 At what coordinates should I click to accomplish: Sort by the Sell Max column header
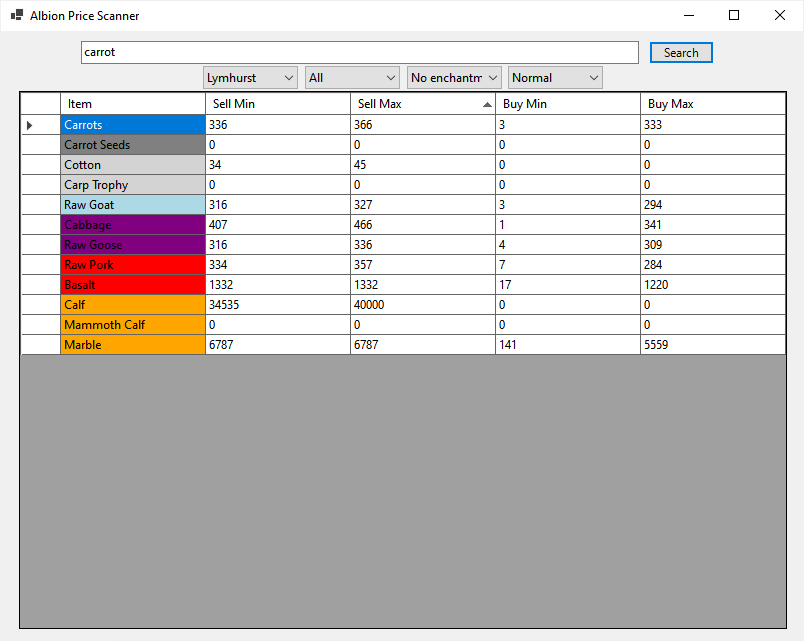click(x=423, y=104)
